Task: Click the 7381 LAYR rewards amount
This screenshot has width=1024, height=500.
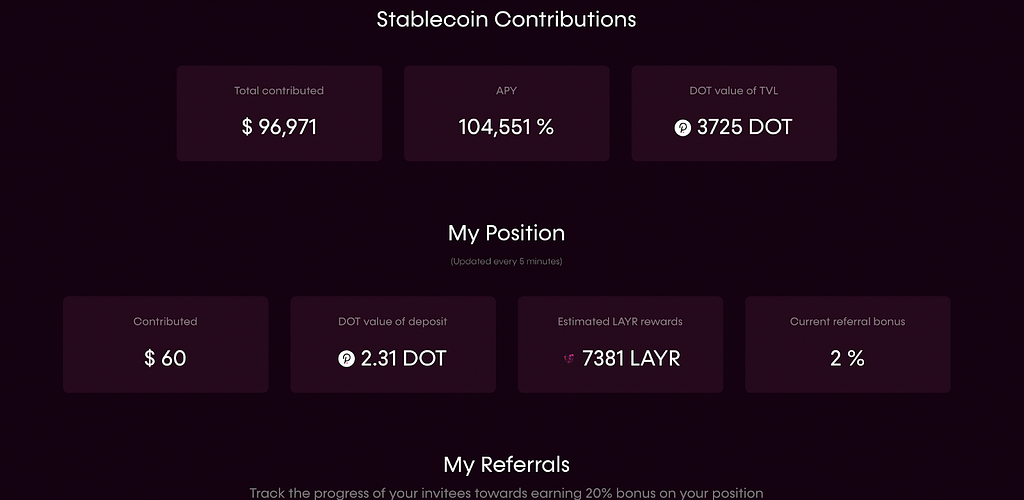Action: [631, 358]
